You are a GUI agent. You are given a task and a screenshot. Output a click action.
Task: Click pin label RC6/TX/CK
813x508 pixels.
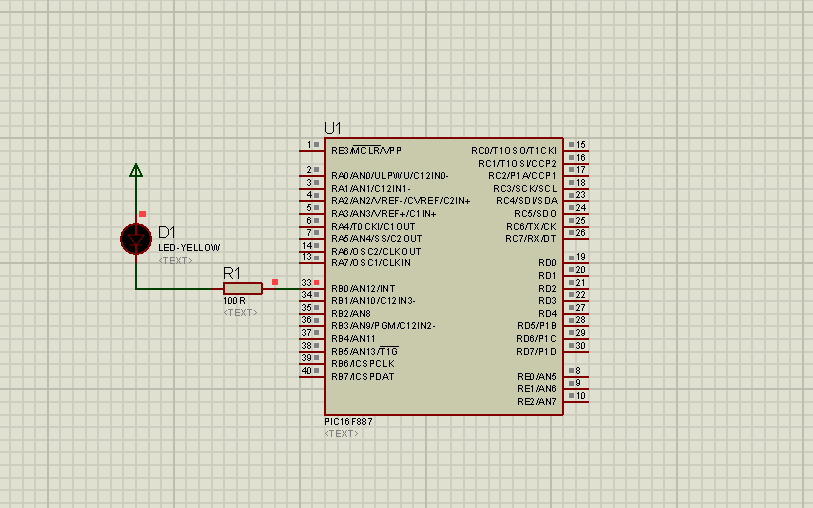[531, 227]
